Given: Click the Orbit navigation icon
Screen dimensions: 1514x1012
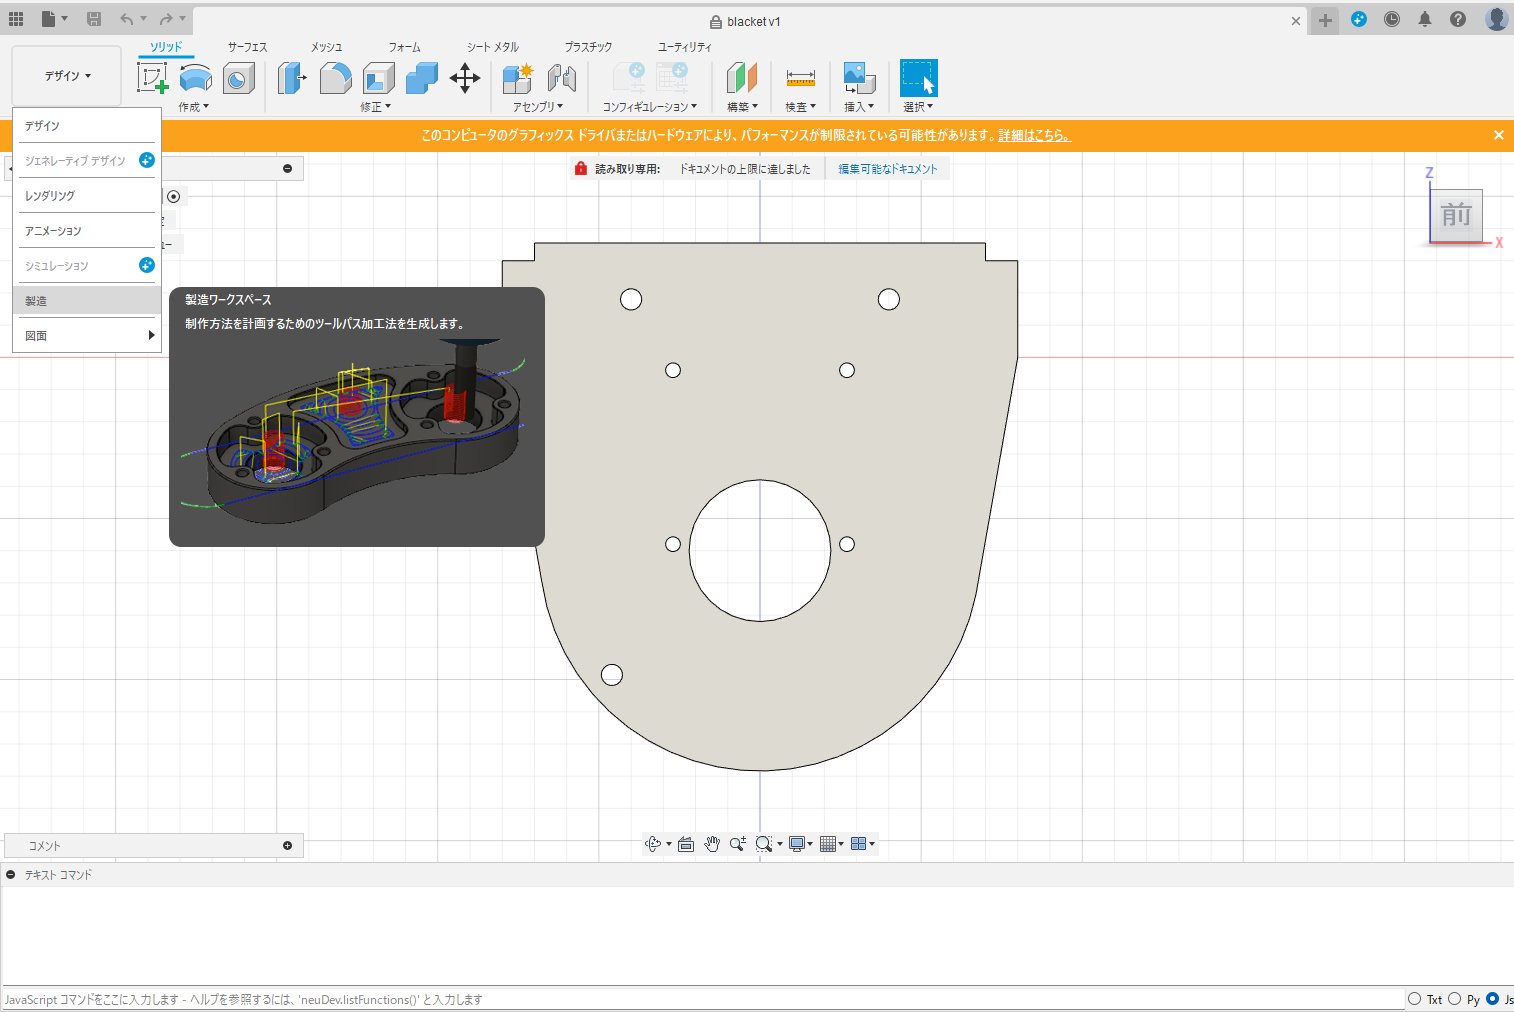Looking at the screenshot, I should 653,844.
